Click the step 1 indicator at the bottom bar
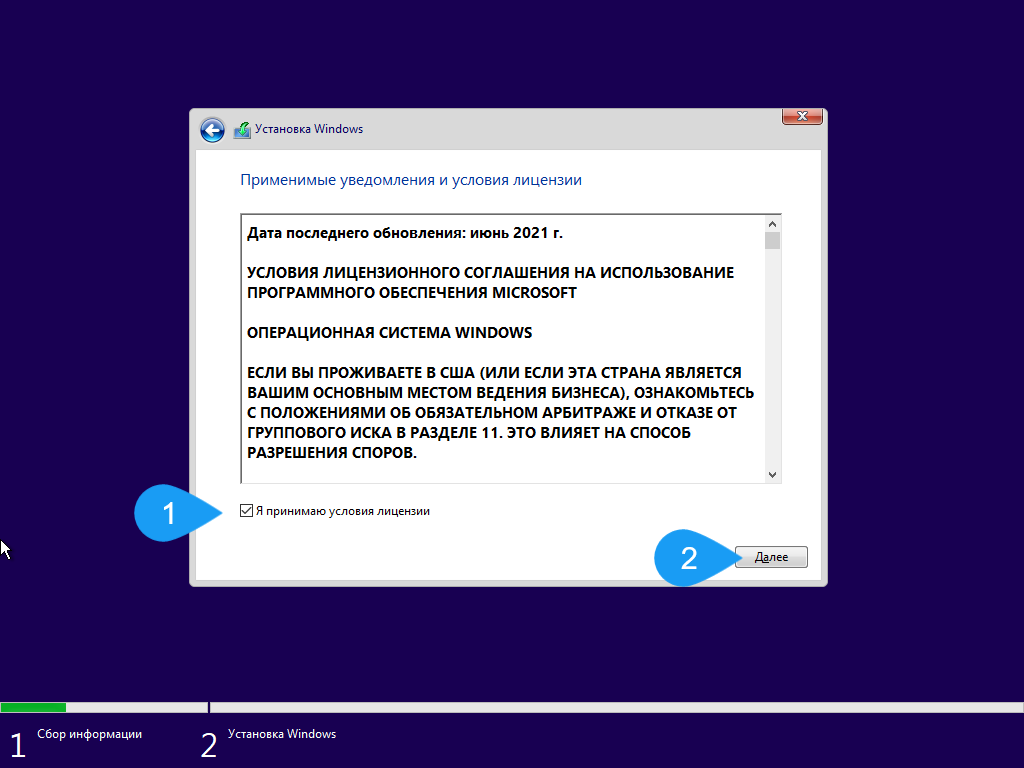Viewport: 1024px width, 768px height. pos(17,745)
